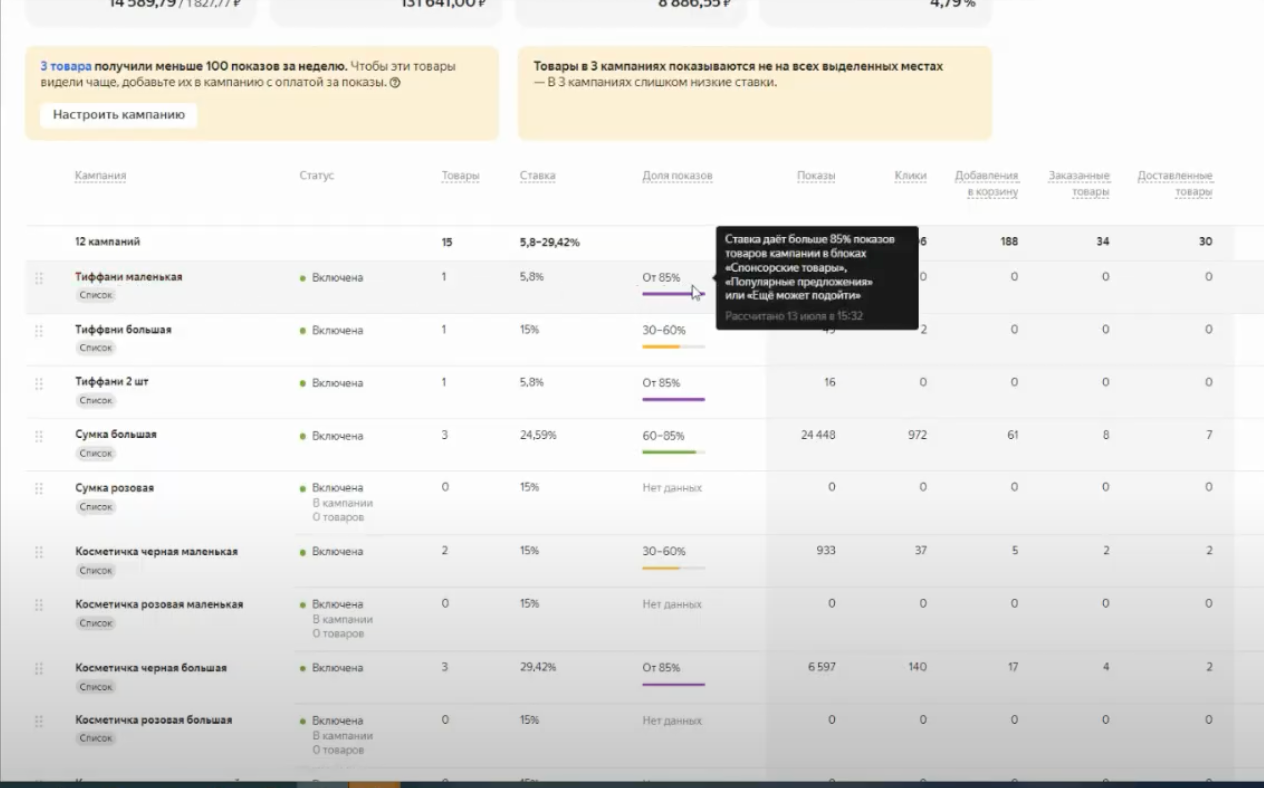Click the 972 clicks value
The width and height of the screenshot is (1264, 788).
click(x=916, y=435)
